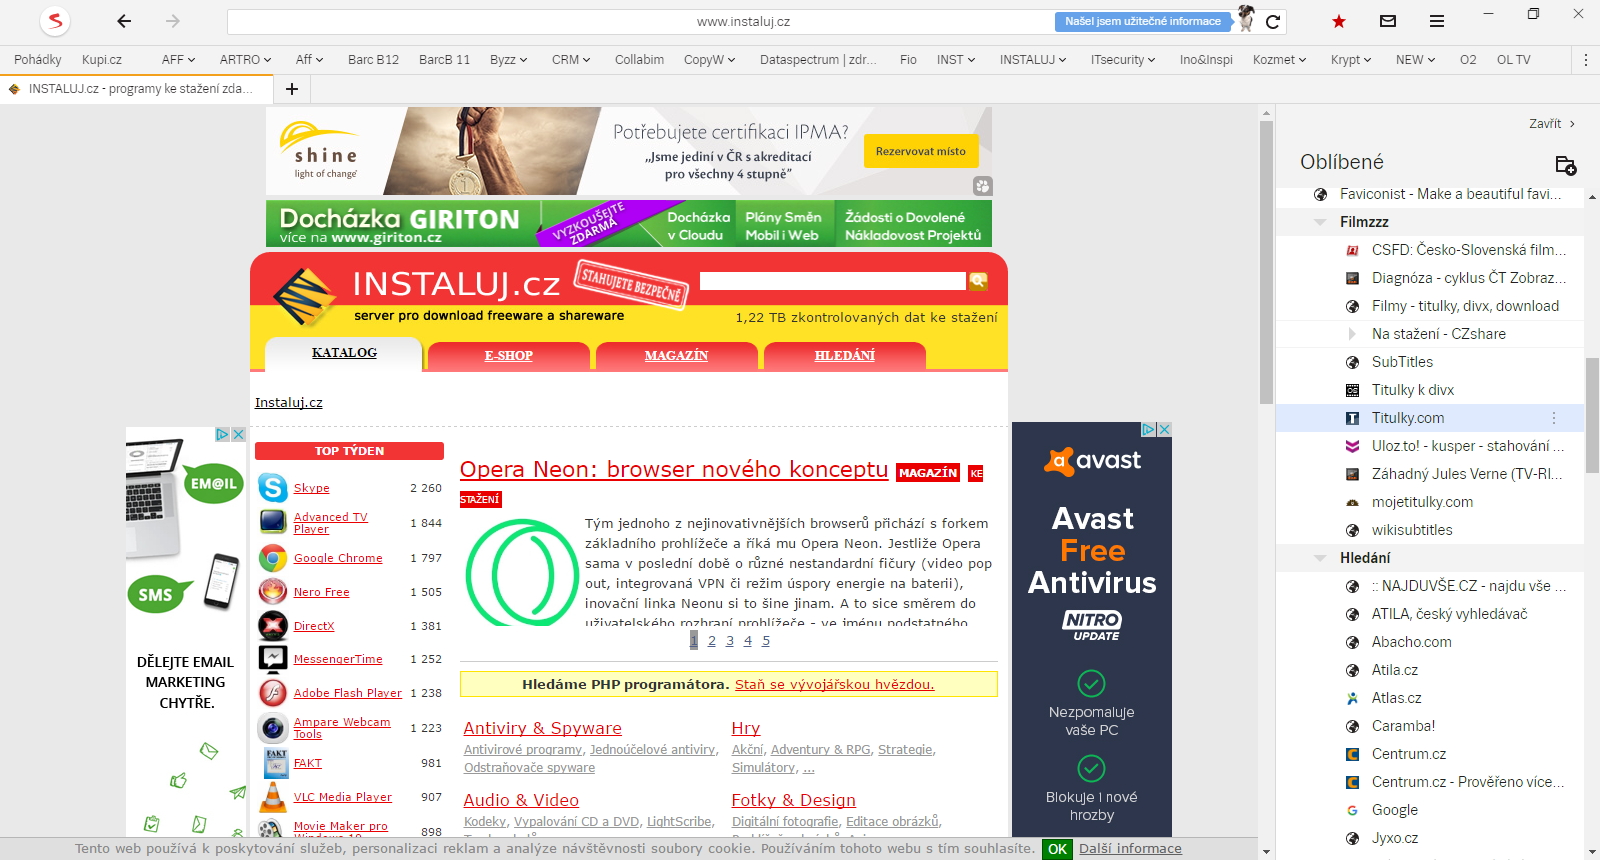Open the HLEDÁNÍ site tab
The image size is (1600, 860).
pyautogui.click(x=845, y=355)
